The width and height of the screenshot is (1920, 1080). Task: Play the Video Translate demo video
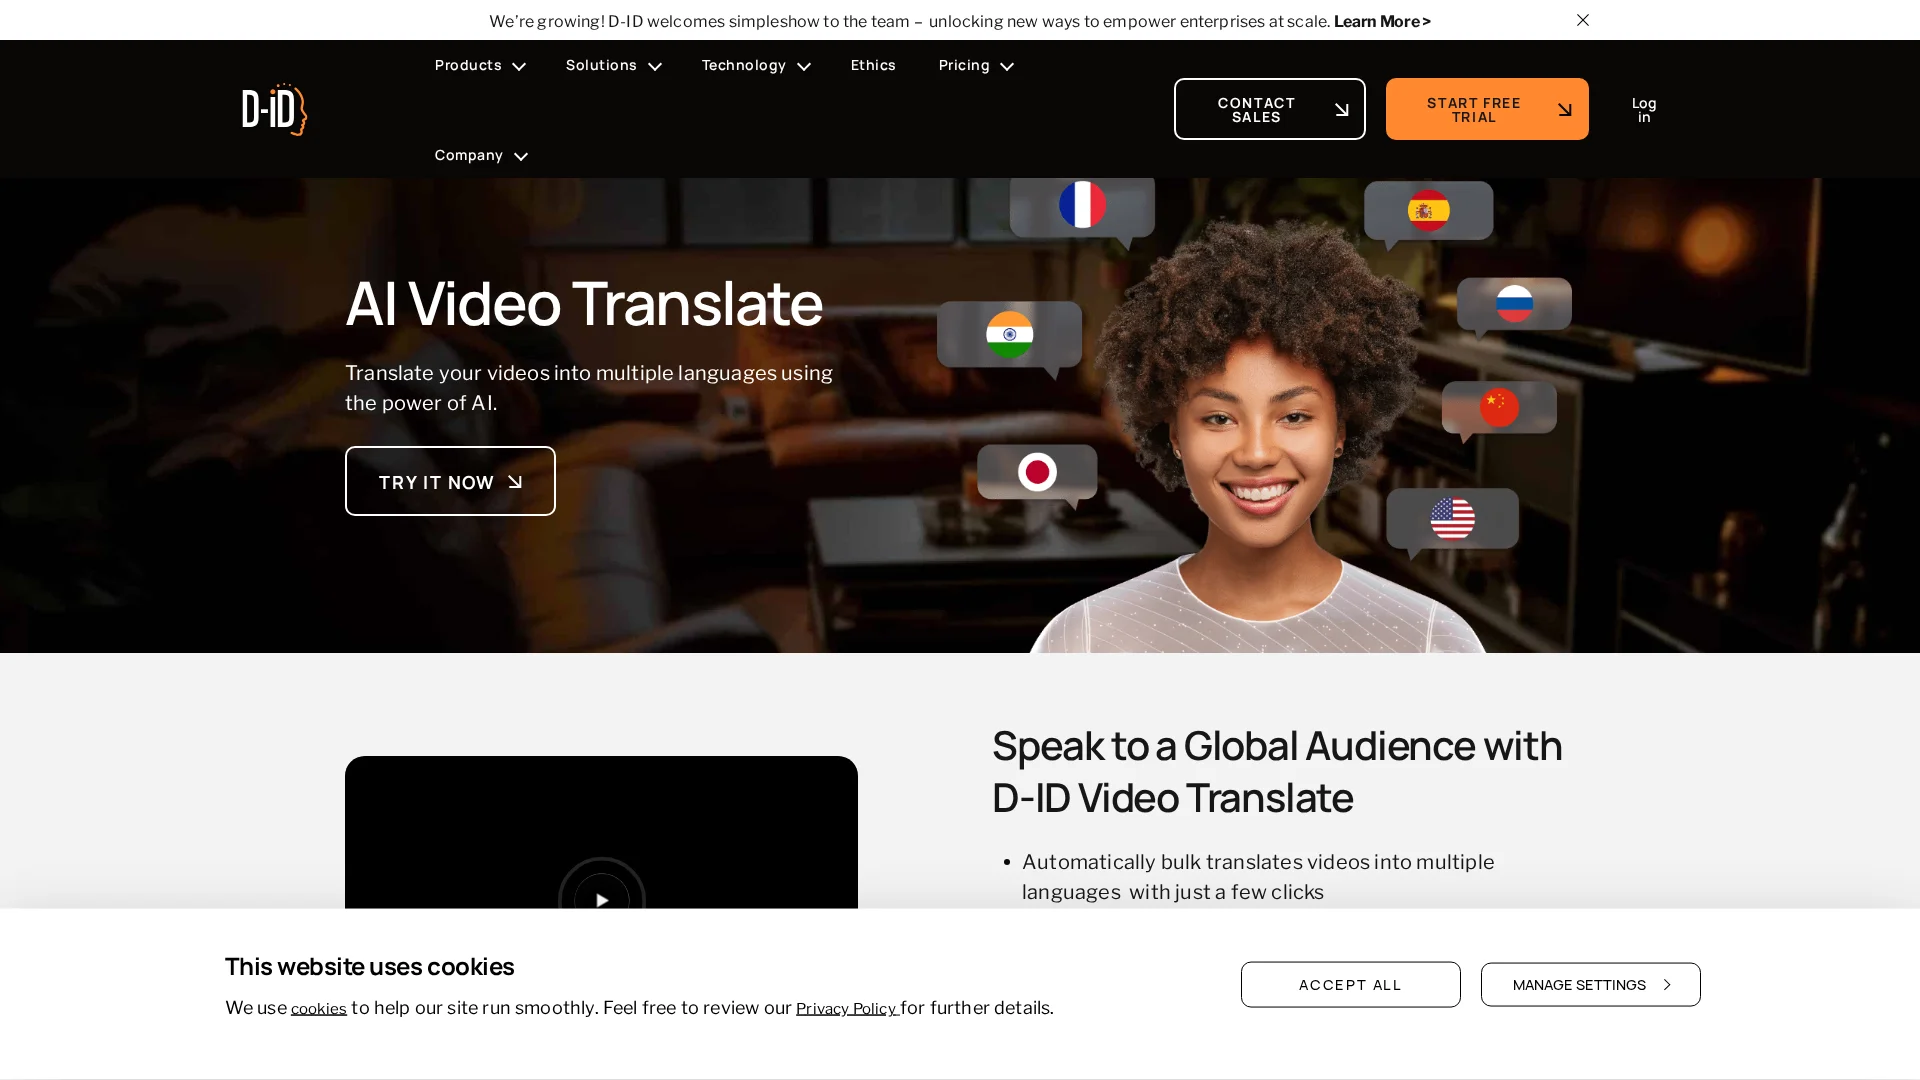point(601,899)
